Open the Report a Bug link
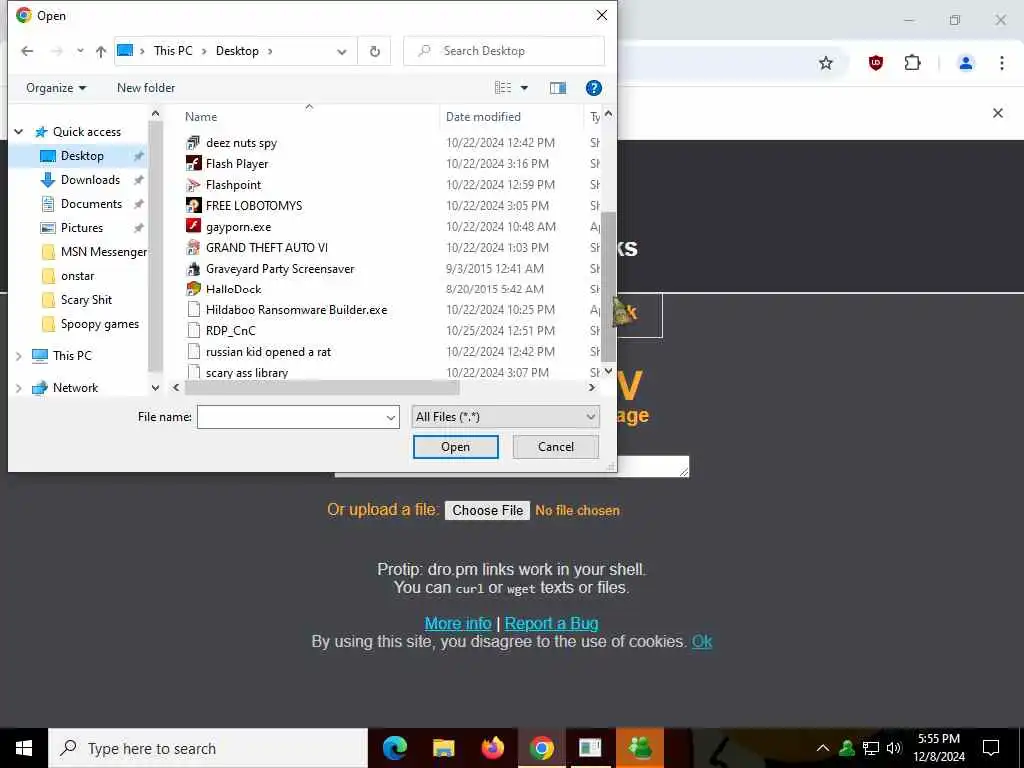 (x=552, y=624)
